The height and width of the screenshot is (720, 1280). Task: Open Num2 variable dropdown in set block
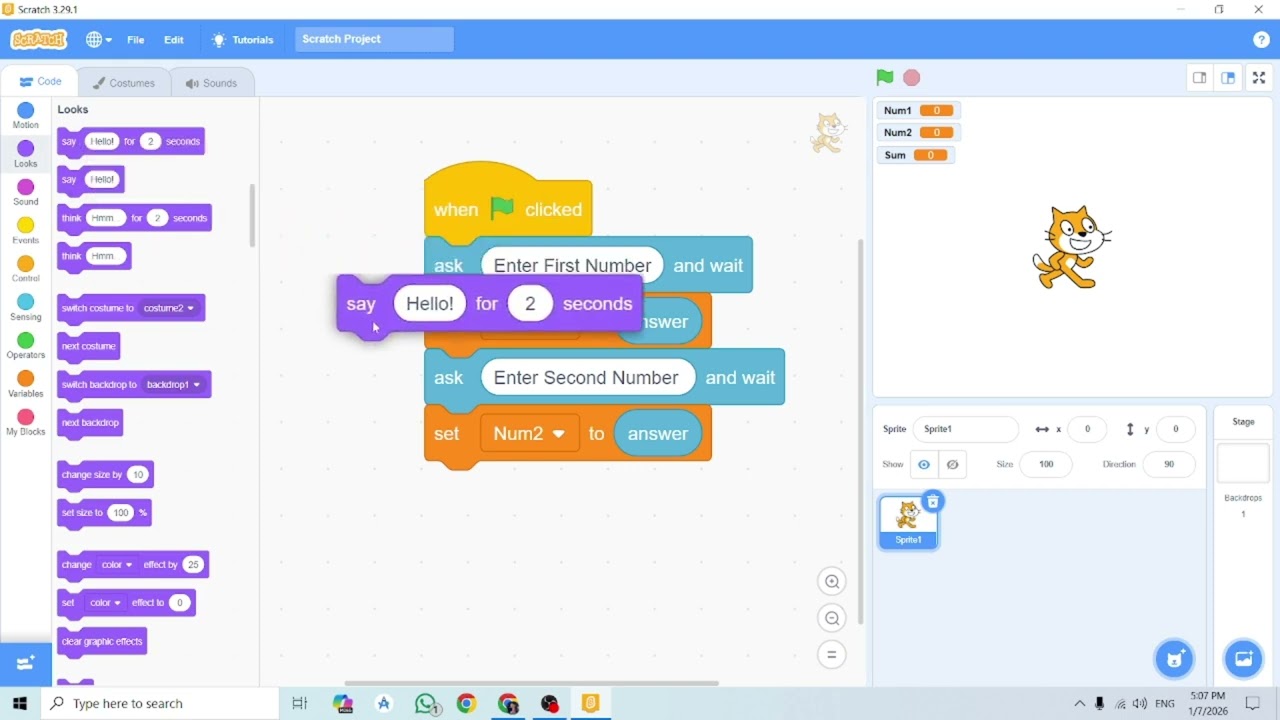[x=530, y=434]
